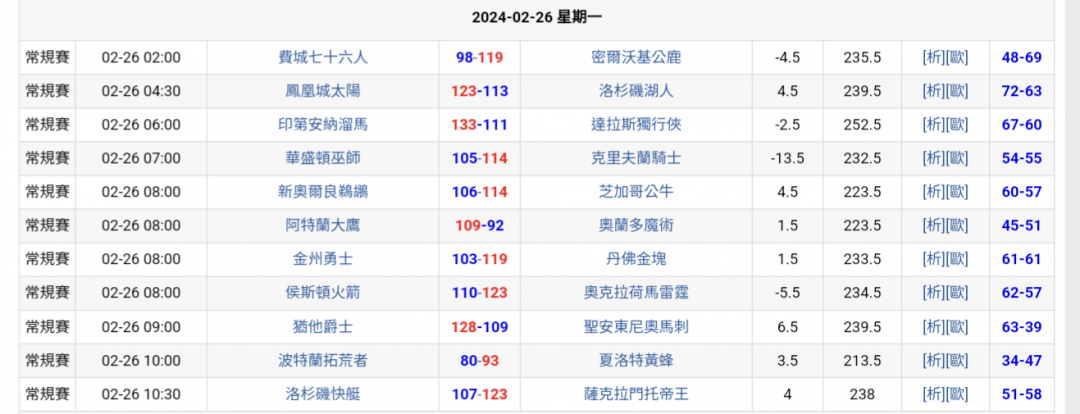This screenshot has height=414, width=1080.
Task: Open the 奧蘭多魔術 team link
Action: click(636, 225)
